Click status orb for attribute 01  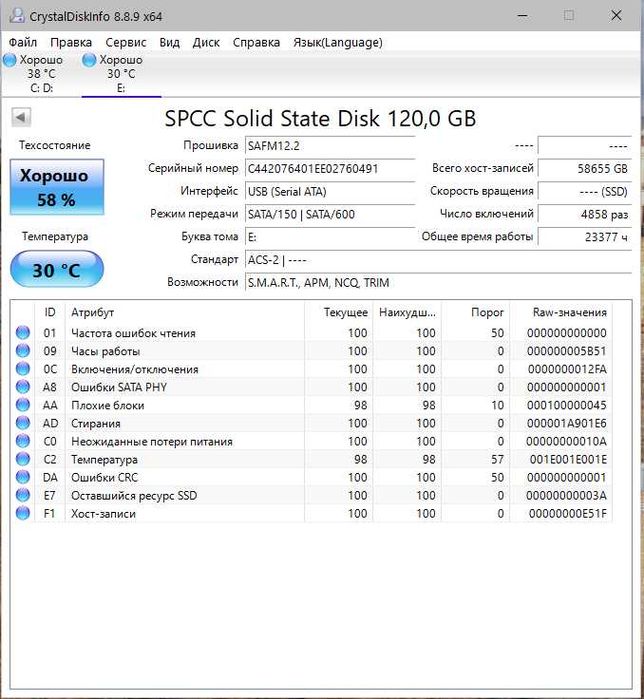(23, 333)
